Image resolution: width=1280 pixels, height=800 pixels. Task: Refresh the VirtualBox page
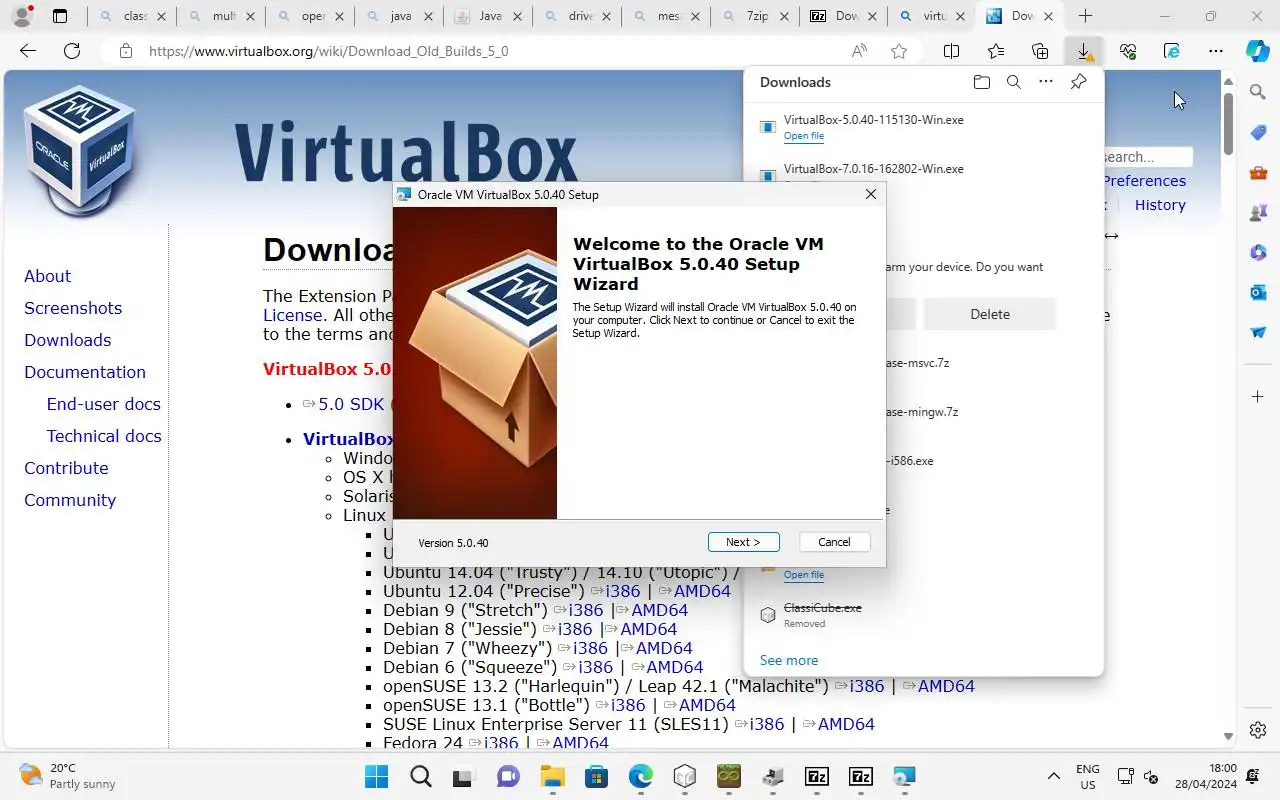(72, 51)
